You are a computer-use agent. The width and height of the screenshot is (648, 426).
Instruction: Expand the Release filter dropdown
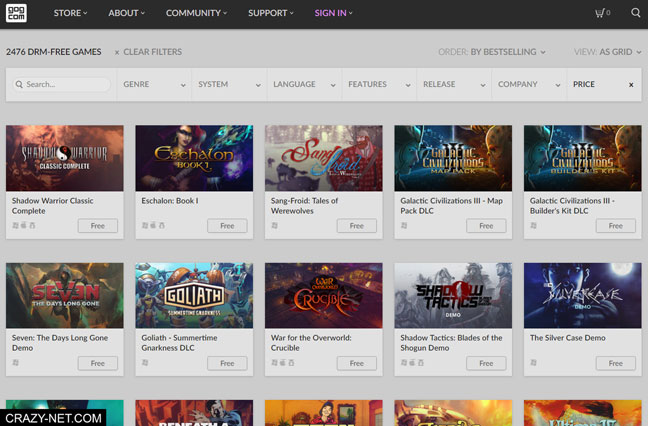454,84
